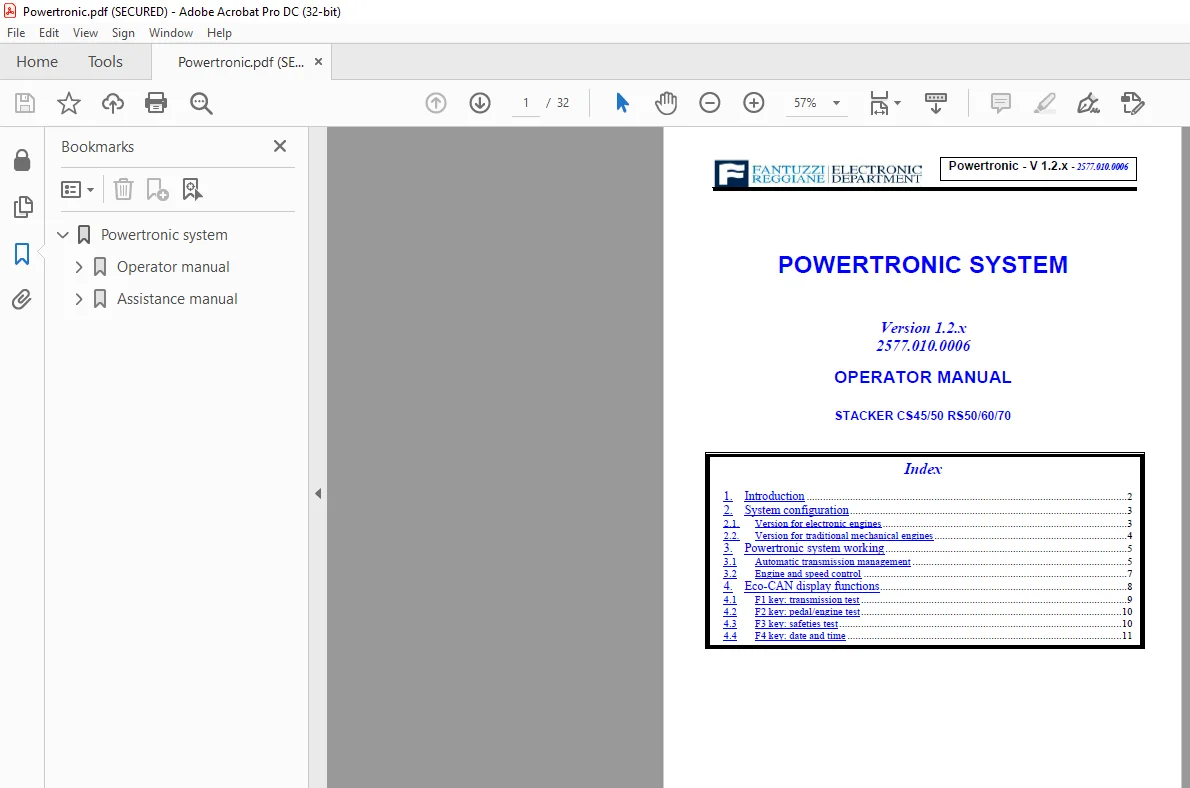The image size is (1190, 788).
Task: Open the File menu
Action: coord(16,33)
